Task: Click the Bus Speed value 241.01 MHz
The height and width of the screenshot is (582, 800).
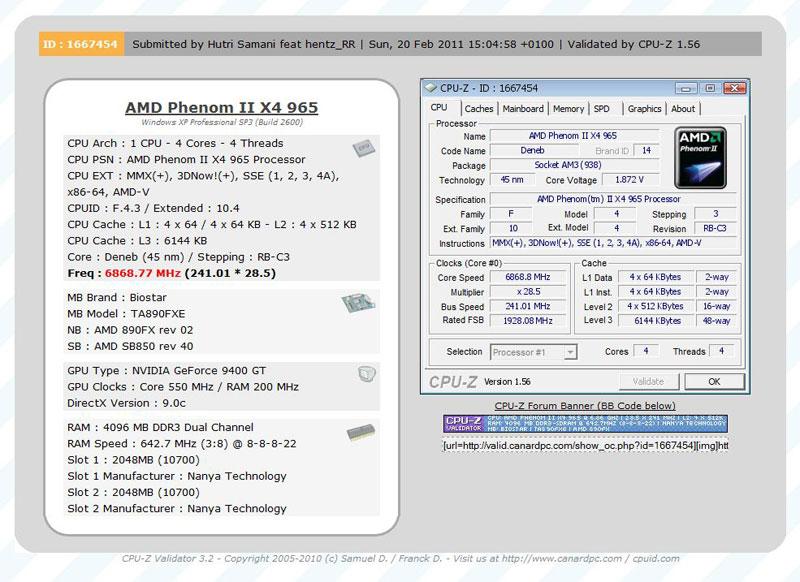Action: pos(528,306)
